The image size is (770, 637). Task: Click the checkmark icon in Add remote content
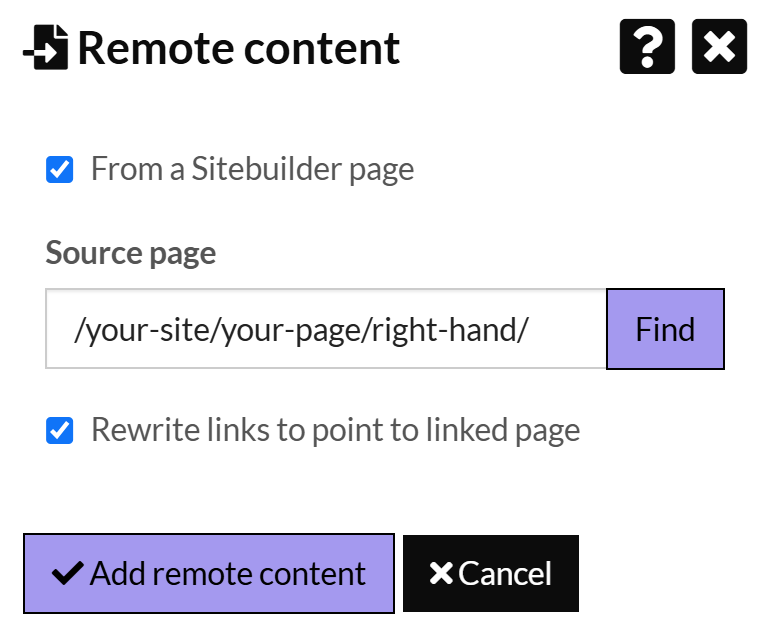point(68,573)
